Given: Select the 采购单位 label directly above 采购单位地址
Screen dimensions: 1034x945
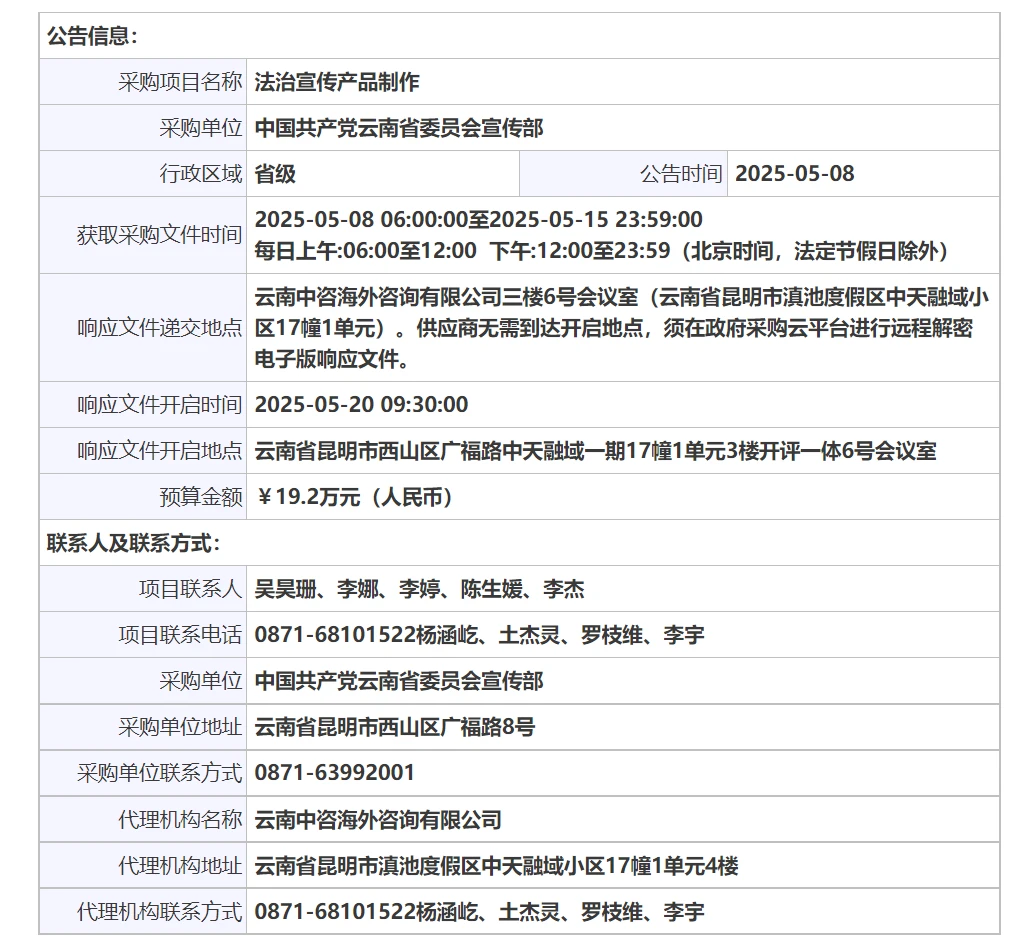Looking at the screenshot, I should [200, 681].
